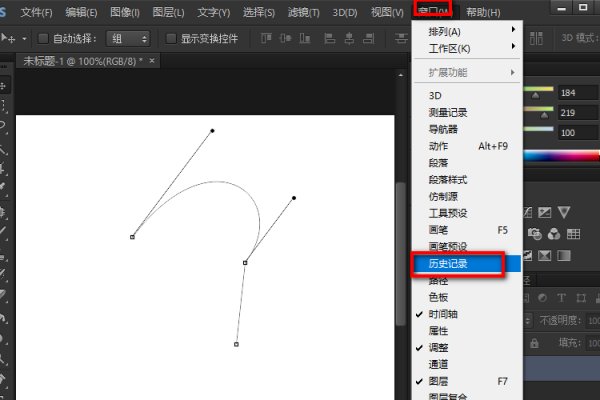The height and width of the screenshot is (400, 600).
Task: Enable the 显示变换控件 checkbox
Action: [x=171, y=38]
